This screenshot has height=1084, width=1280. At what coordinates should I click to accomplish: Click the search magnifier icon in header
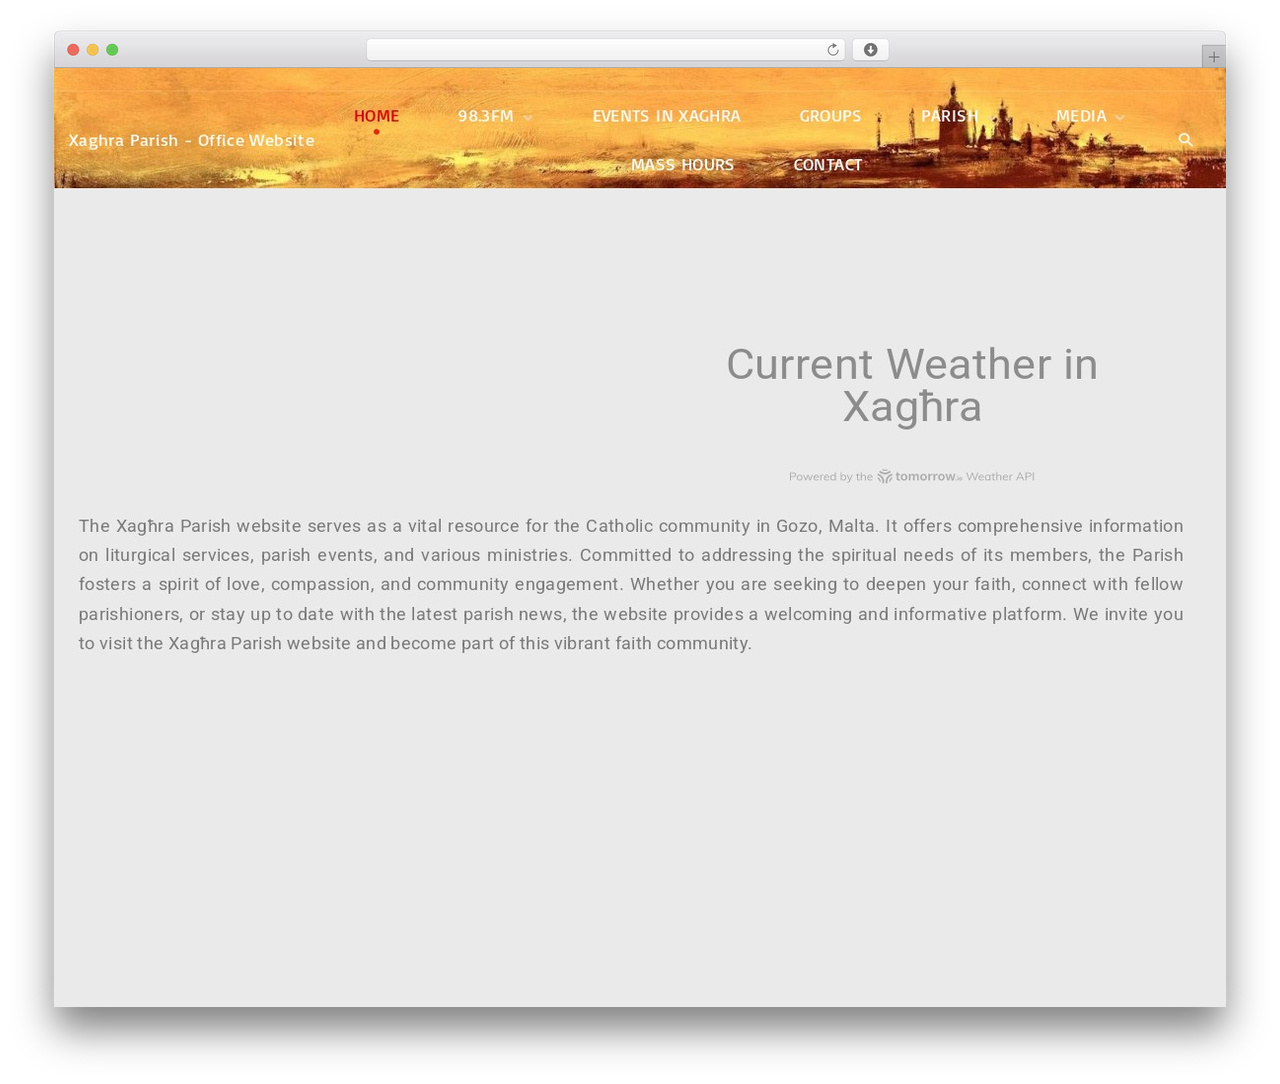1186,140
